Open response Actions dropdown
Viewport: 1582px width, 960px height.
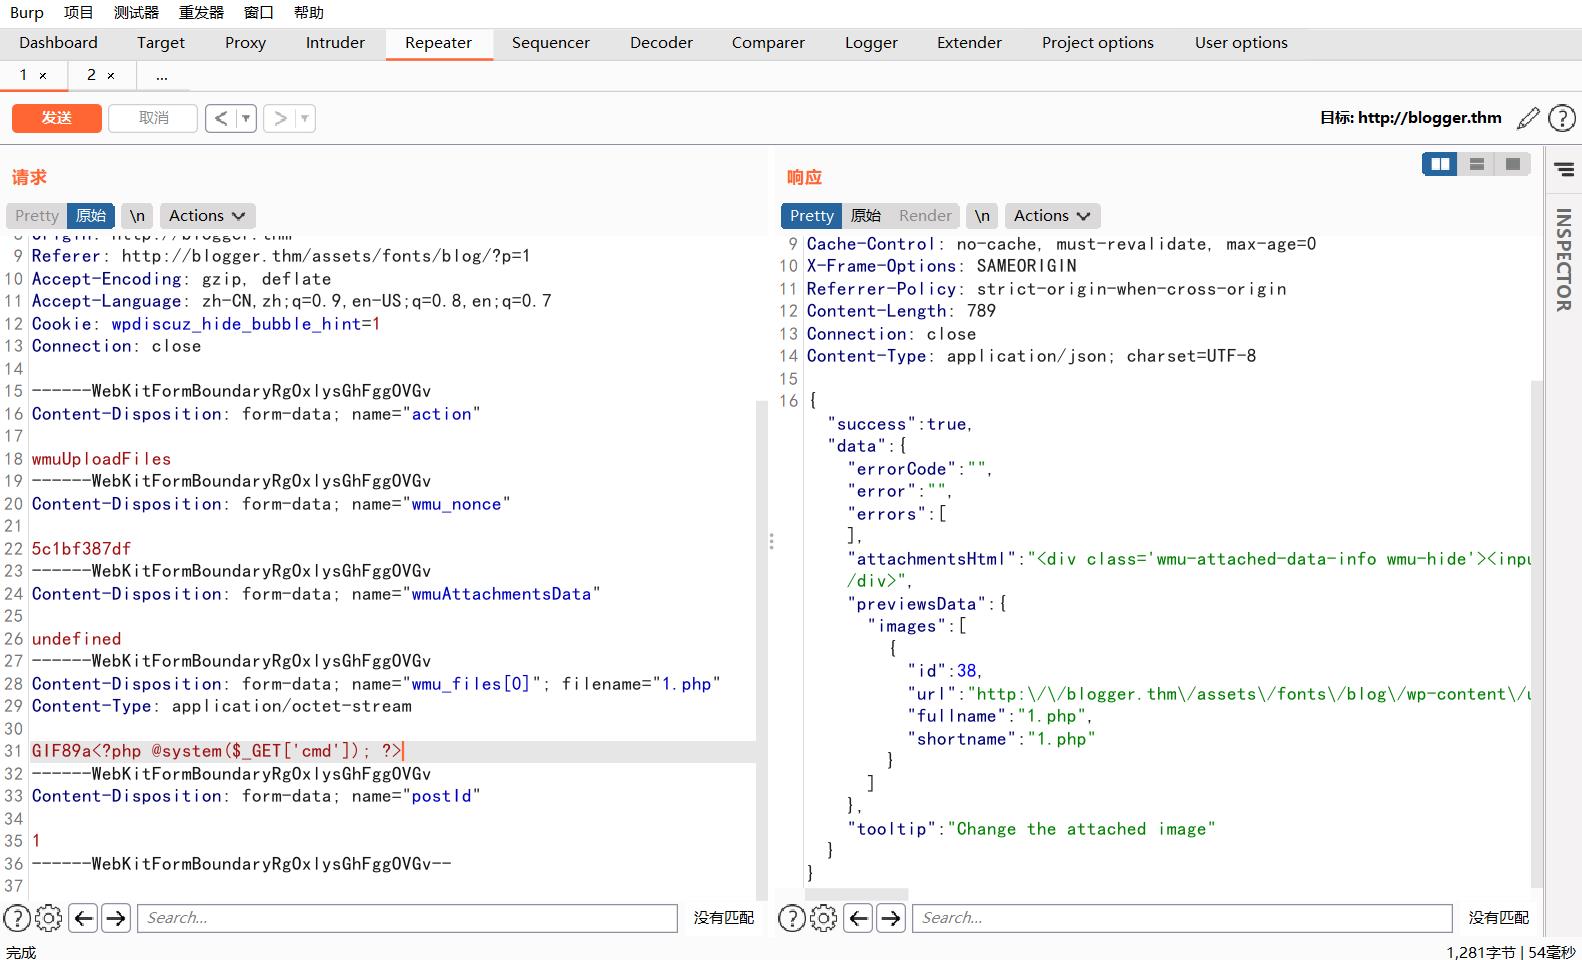pos(1052,216)
